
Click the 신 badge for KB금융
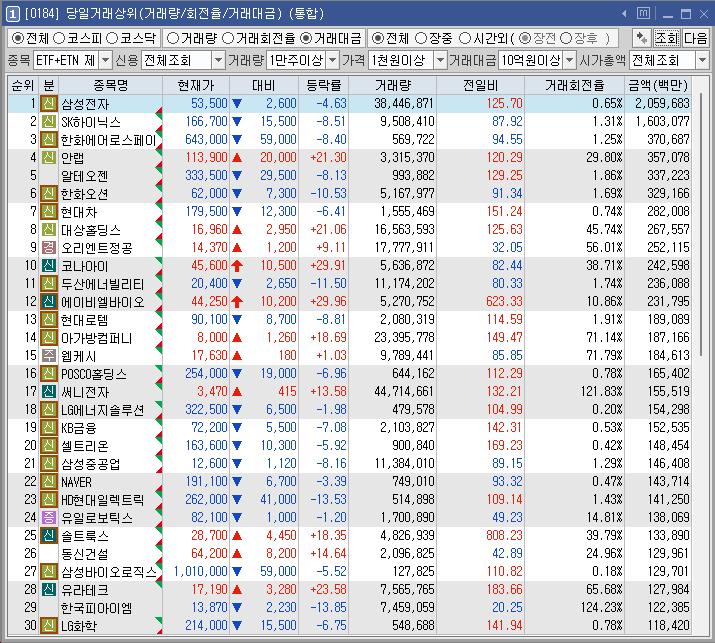(x=48, y=428)
